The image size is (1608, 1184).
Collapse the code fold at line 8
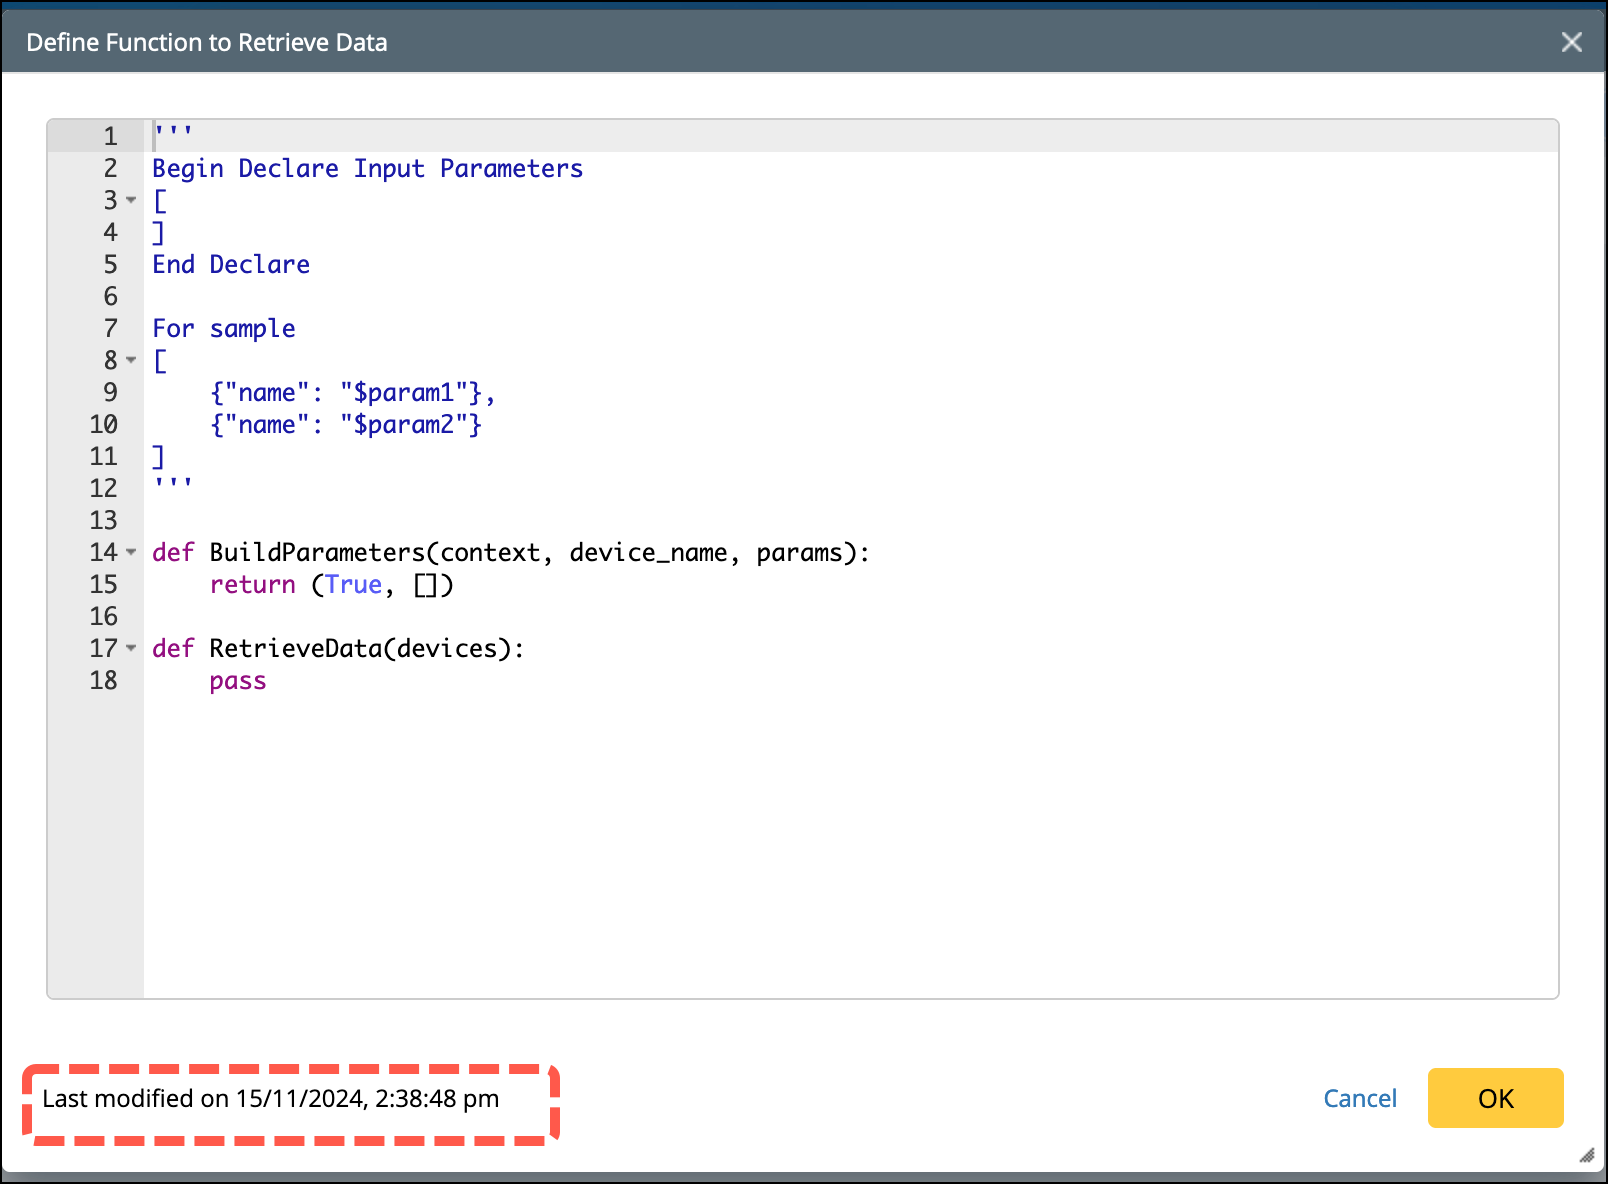coord(131,360)
